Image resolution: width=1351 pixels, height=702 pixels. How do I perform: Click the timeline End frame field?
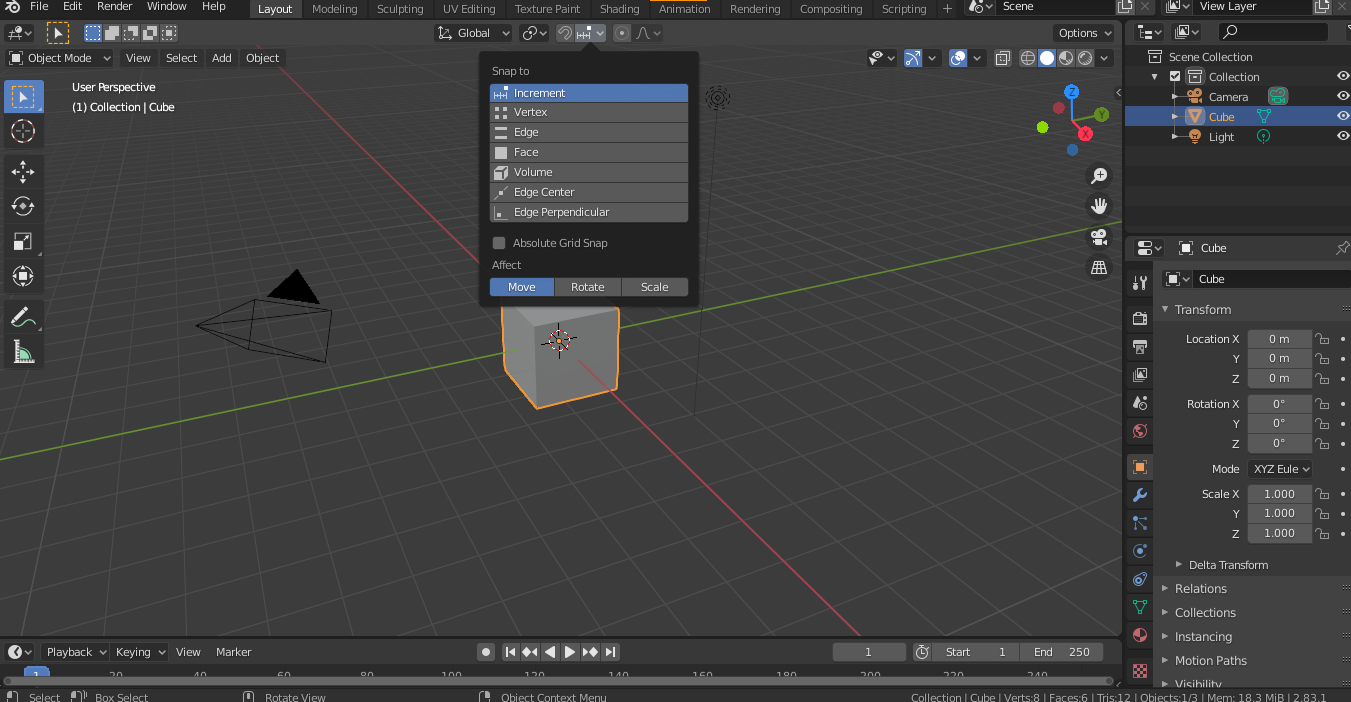point(1061,652)
